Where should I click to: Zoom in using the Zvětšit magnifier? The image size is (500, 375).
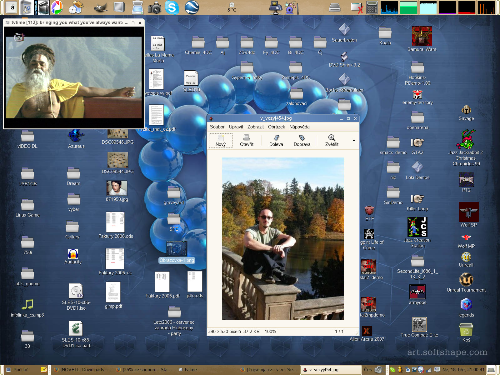pos(331,140)
